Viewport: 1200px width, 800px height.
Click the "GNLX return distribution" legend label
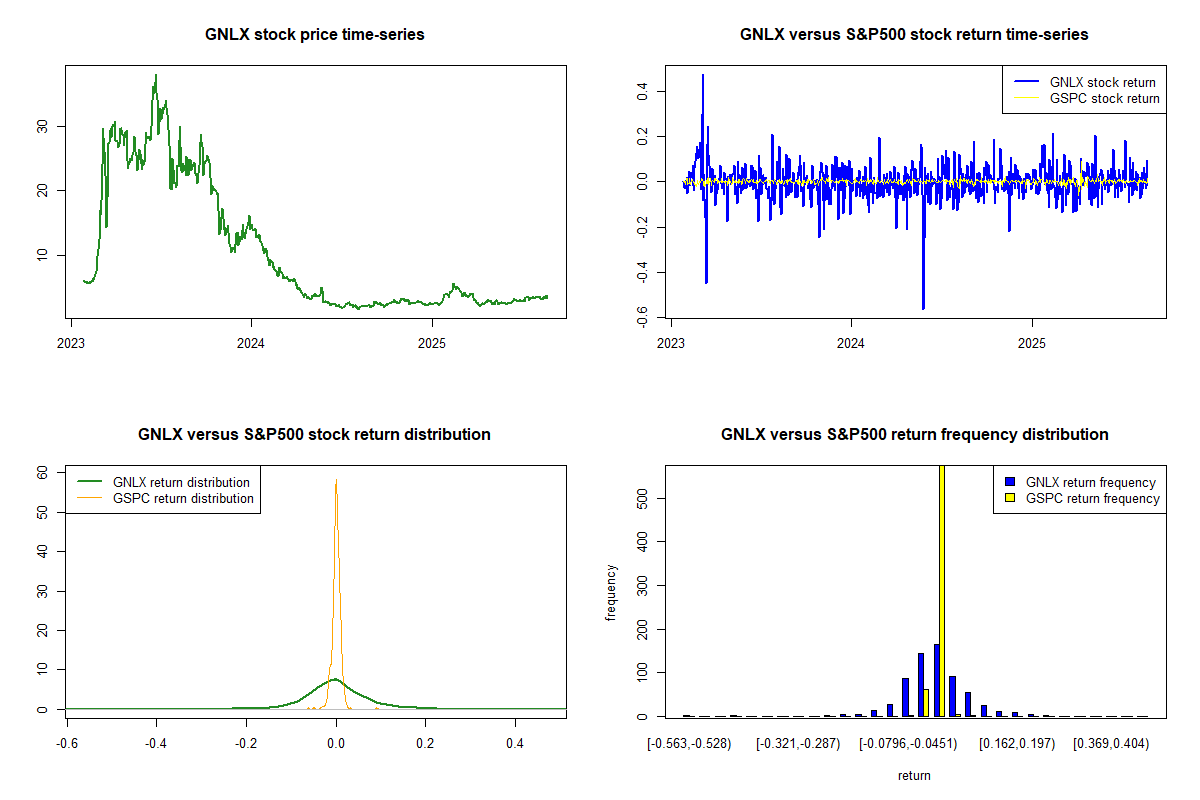click(x=181, y=482)
